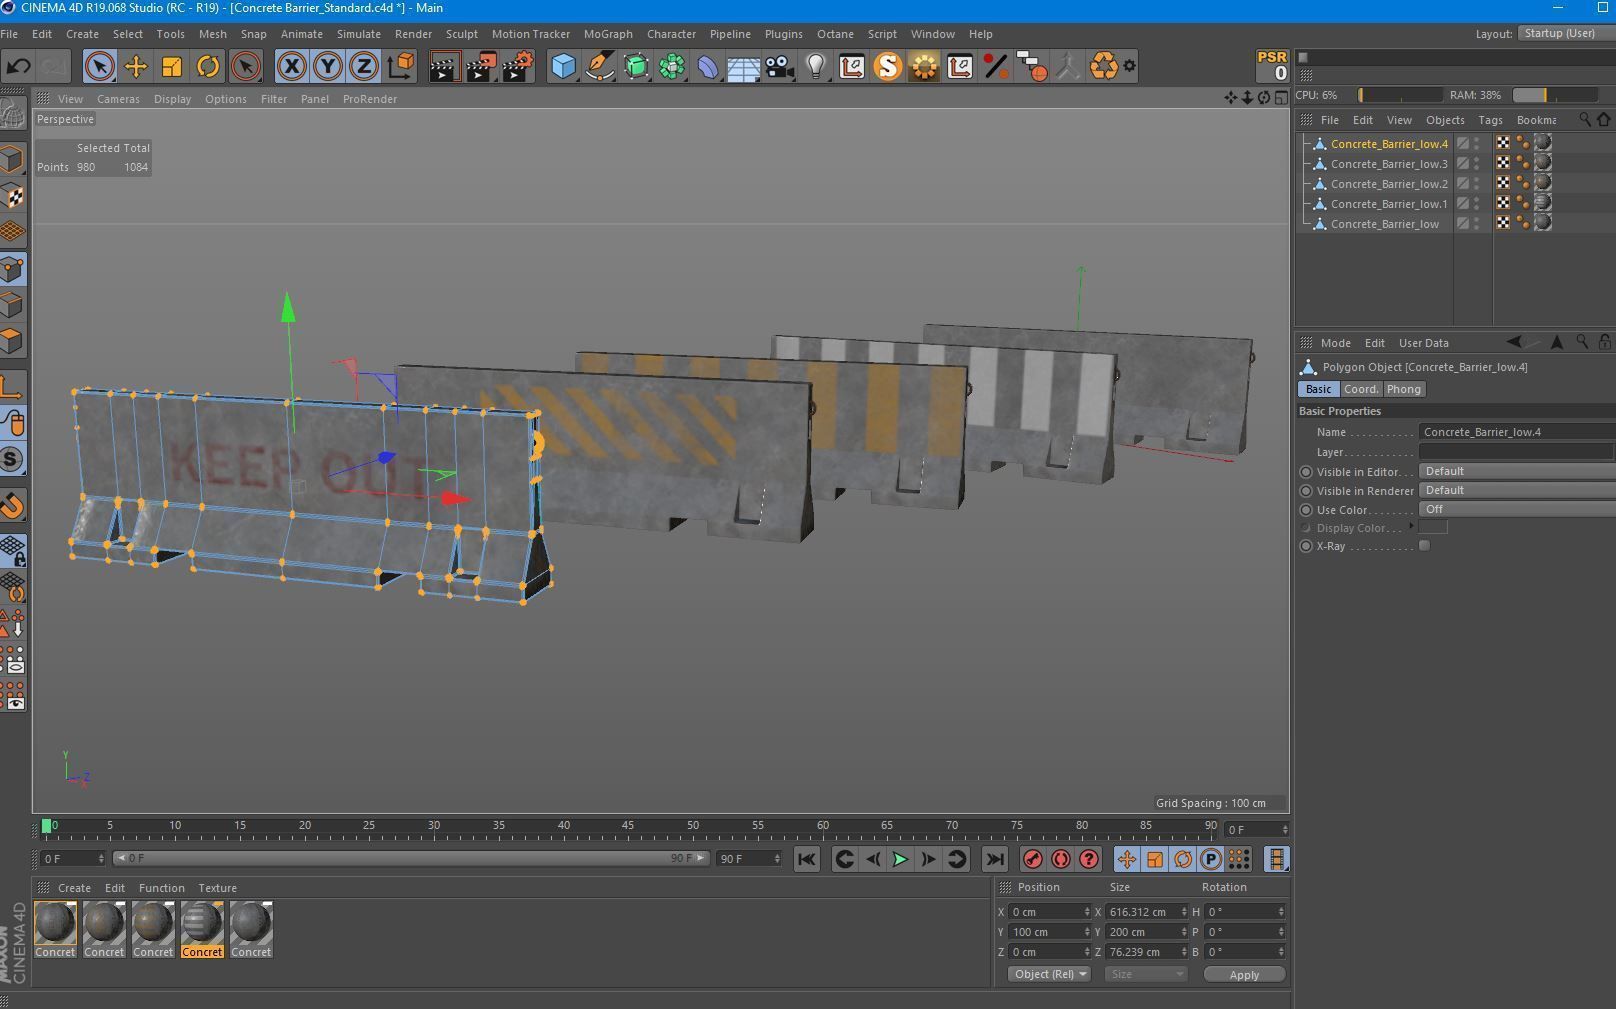Add a Cube primitive object
Image resolution: width=1616 pixels, height=1009 pixels.
pyautogui.click(x=563, y=67)
